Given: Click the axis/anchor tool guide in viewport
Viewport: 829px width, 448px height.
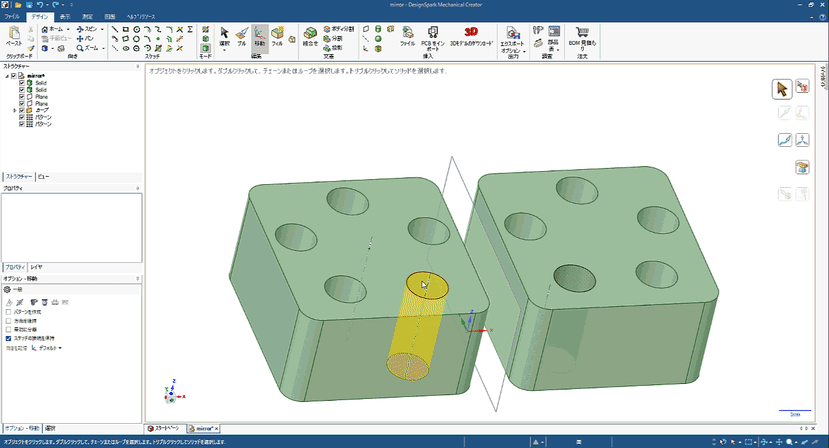Looking at the screenshot, I should click(x=803, y=140).
